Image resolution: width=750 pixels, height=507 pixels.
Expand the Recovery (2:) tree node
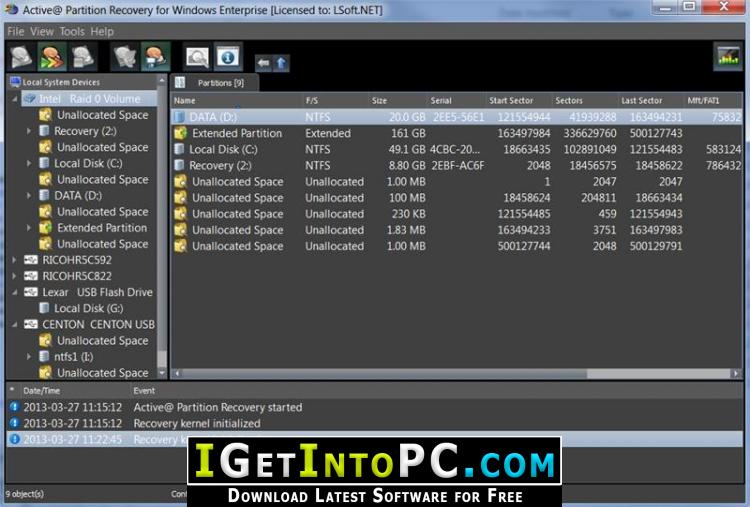29,131
